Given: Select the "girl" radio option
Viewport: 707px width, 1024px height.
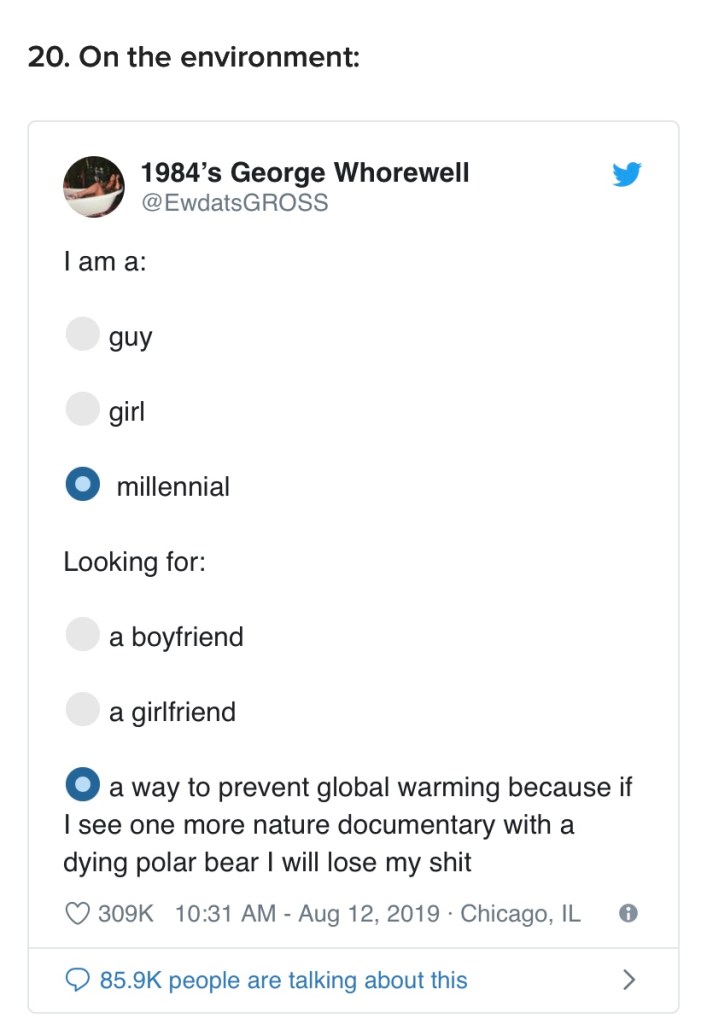Looking at the screenshot, I should tap(82, 409).
